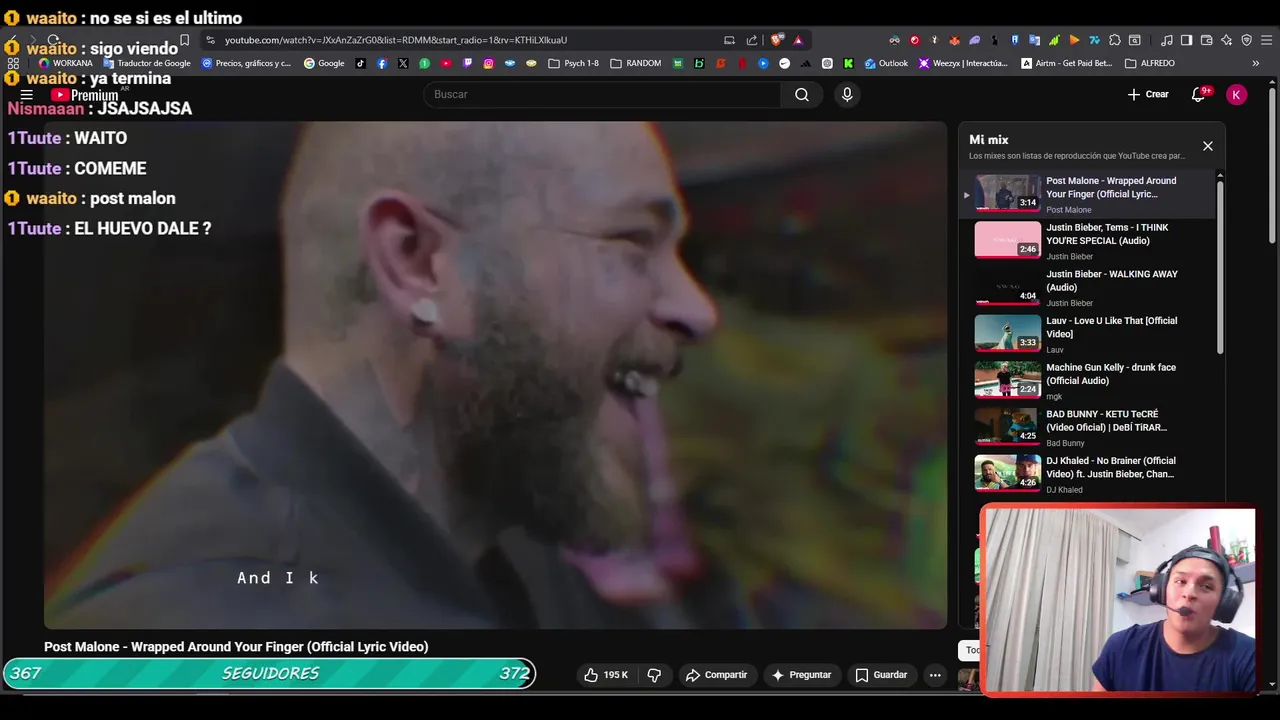Screen dimensions: 1280x720
Task: Open the Facebook bookmark icon
Action: [x=382, y=63]
